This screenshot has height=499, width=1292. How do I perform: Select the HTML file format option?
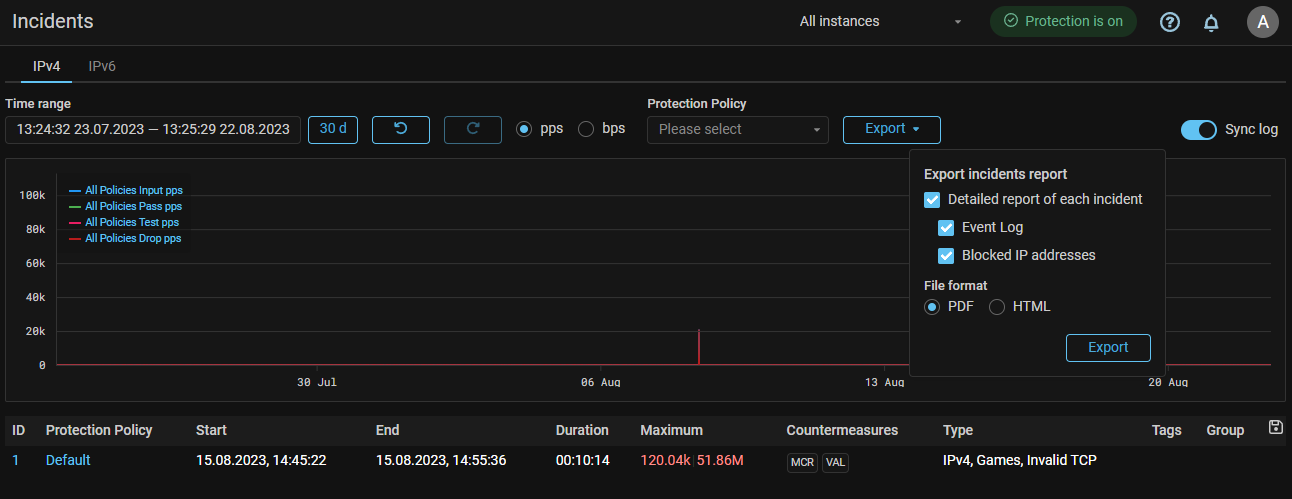tap(997, 307)
